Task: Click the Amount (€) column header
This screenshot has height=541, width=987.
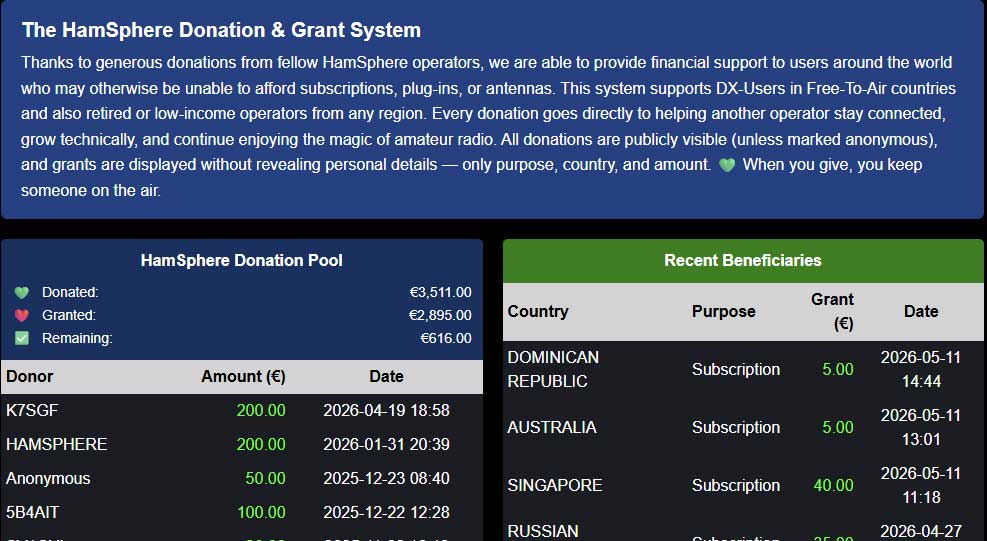Action: click(x=244, y=377)
